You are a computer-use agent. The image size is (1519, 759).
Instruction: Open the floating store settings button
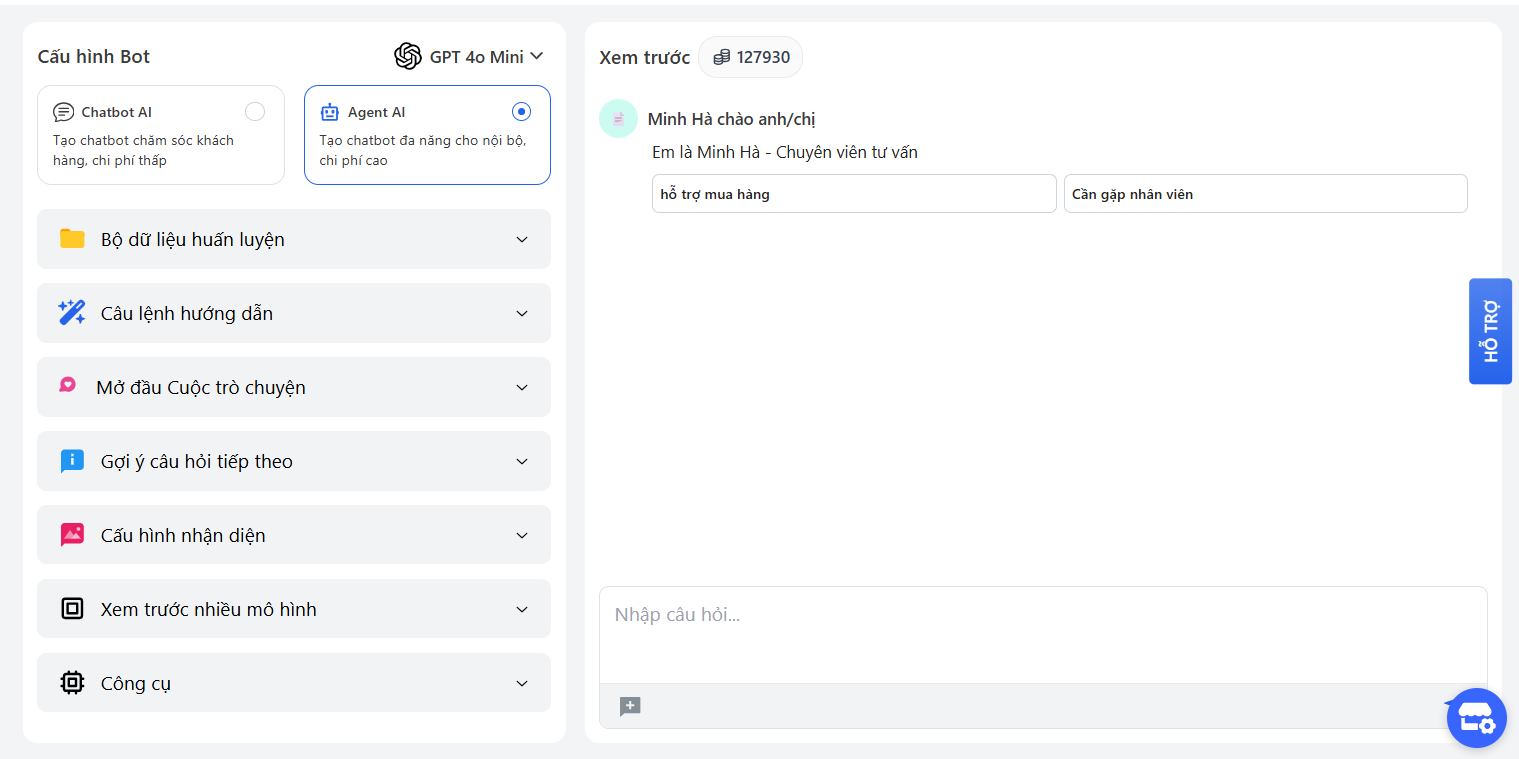pyautogui.click(x=1476, y=718)
